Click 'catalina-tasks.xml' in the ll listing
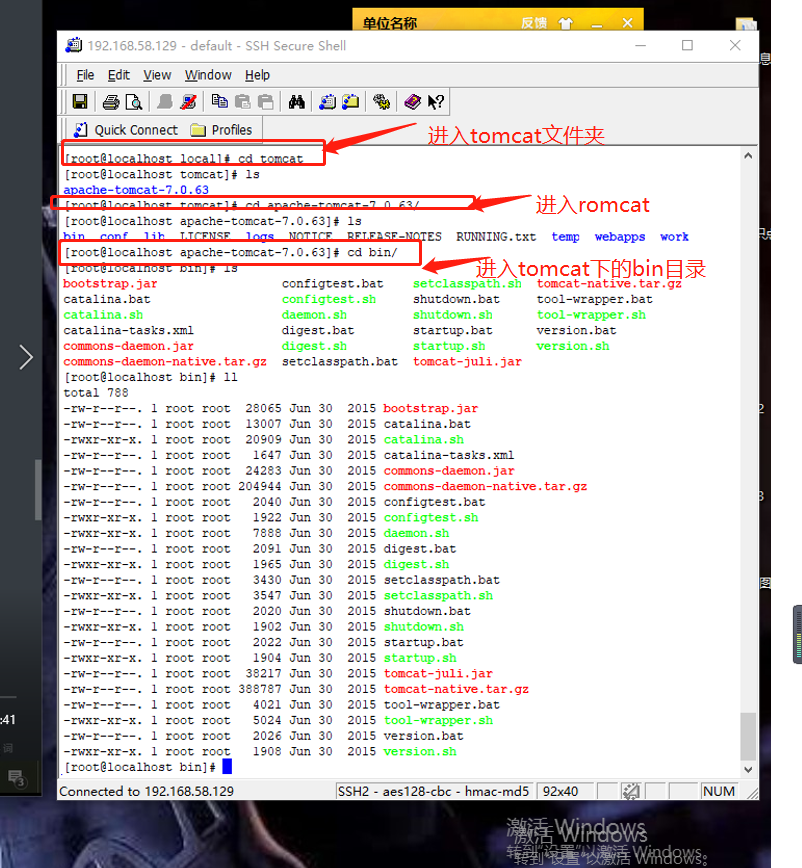Image resolution: width=802 pixels, height=868 pixels. [449, 455]
